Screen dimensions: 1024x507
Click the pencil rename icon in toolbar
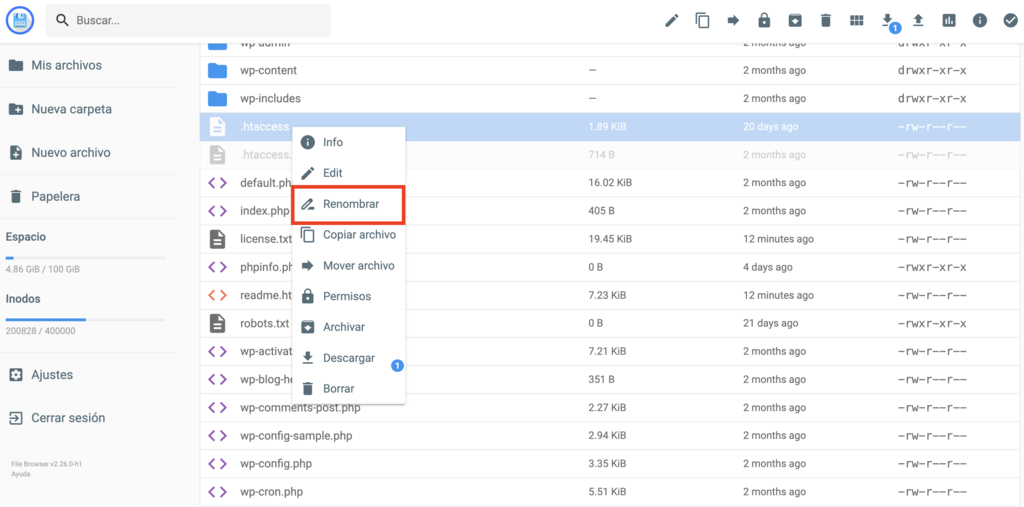(x=671, y=21)
